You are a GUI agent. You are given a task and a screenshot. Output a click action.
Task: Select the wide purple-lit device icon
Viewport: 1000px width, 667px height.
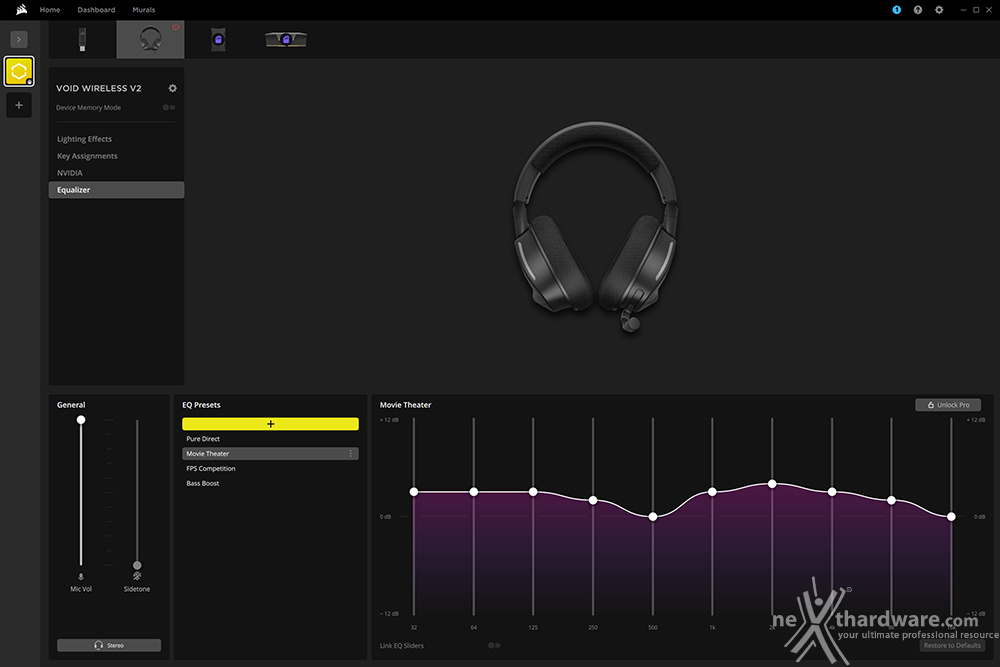click(286, 40)
